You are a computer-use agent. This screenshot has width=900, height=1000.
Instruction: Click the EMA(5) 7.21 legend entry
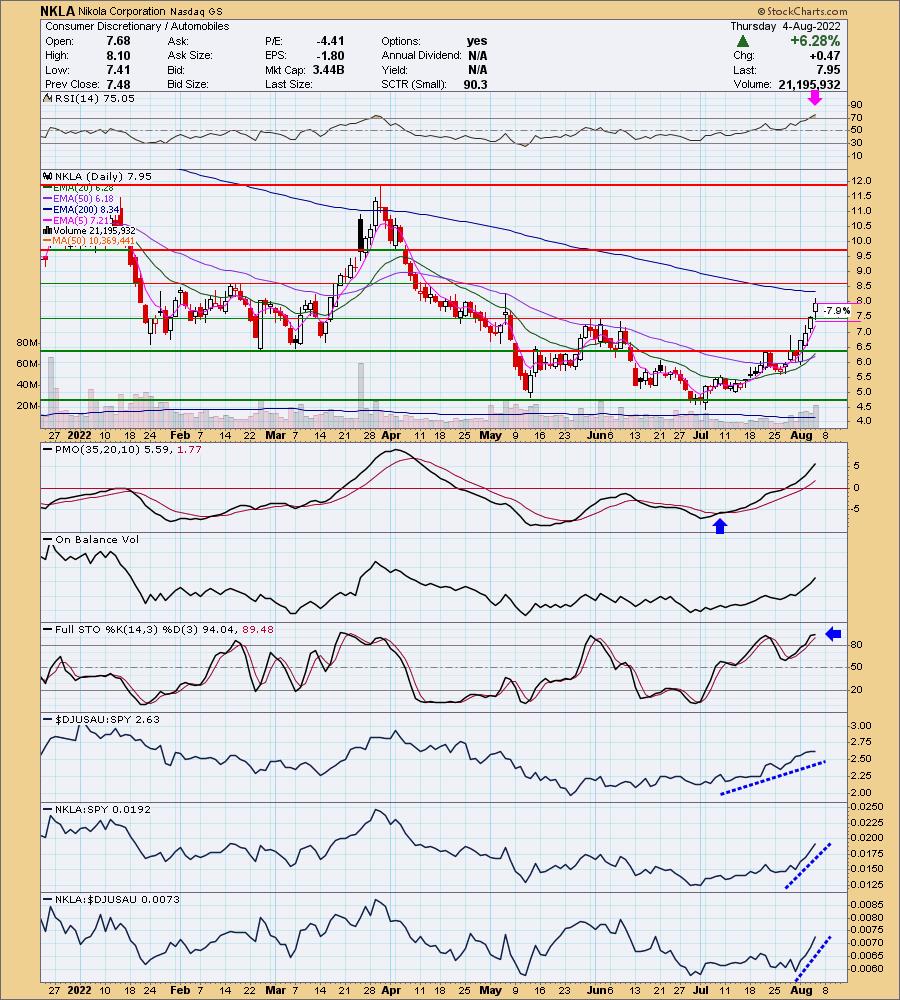(80, 220)
